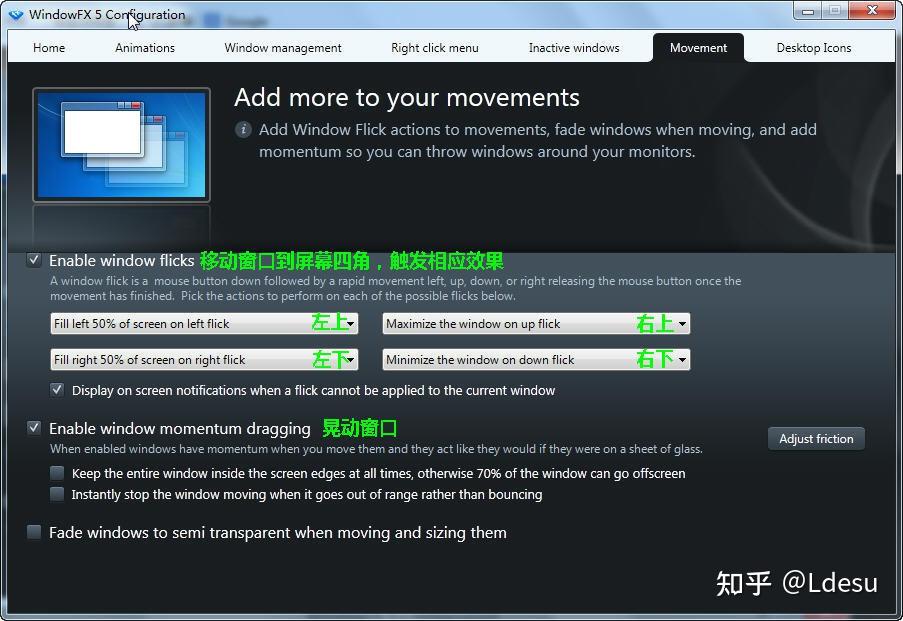Check "Keep the entire window inside the screen edges"

point(57,473)
